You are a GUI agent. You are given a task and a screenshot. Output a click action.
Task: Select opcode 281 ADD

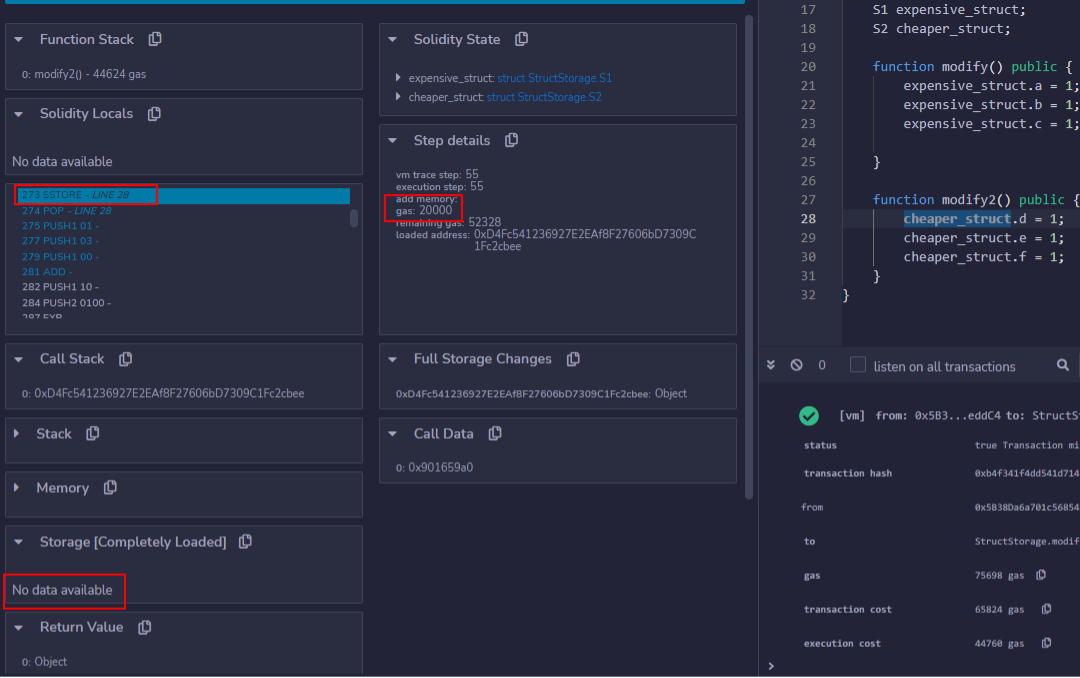(47, 272)
